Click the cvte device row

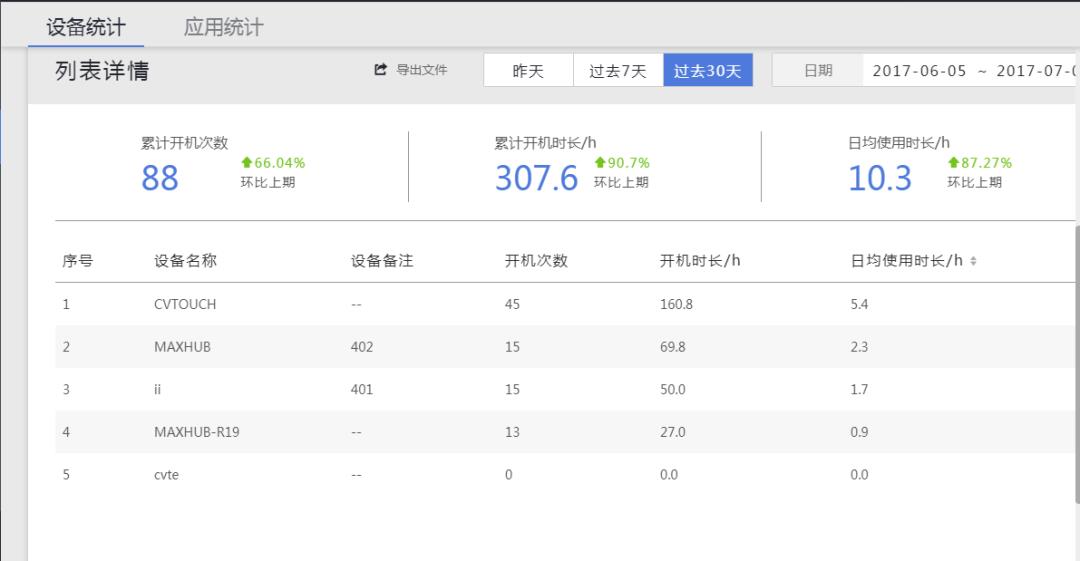tap(166, 475)
